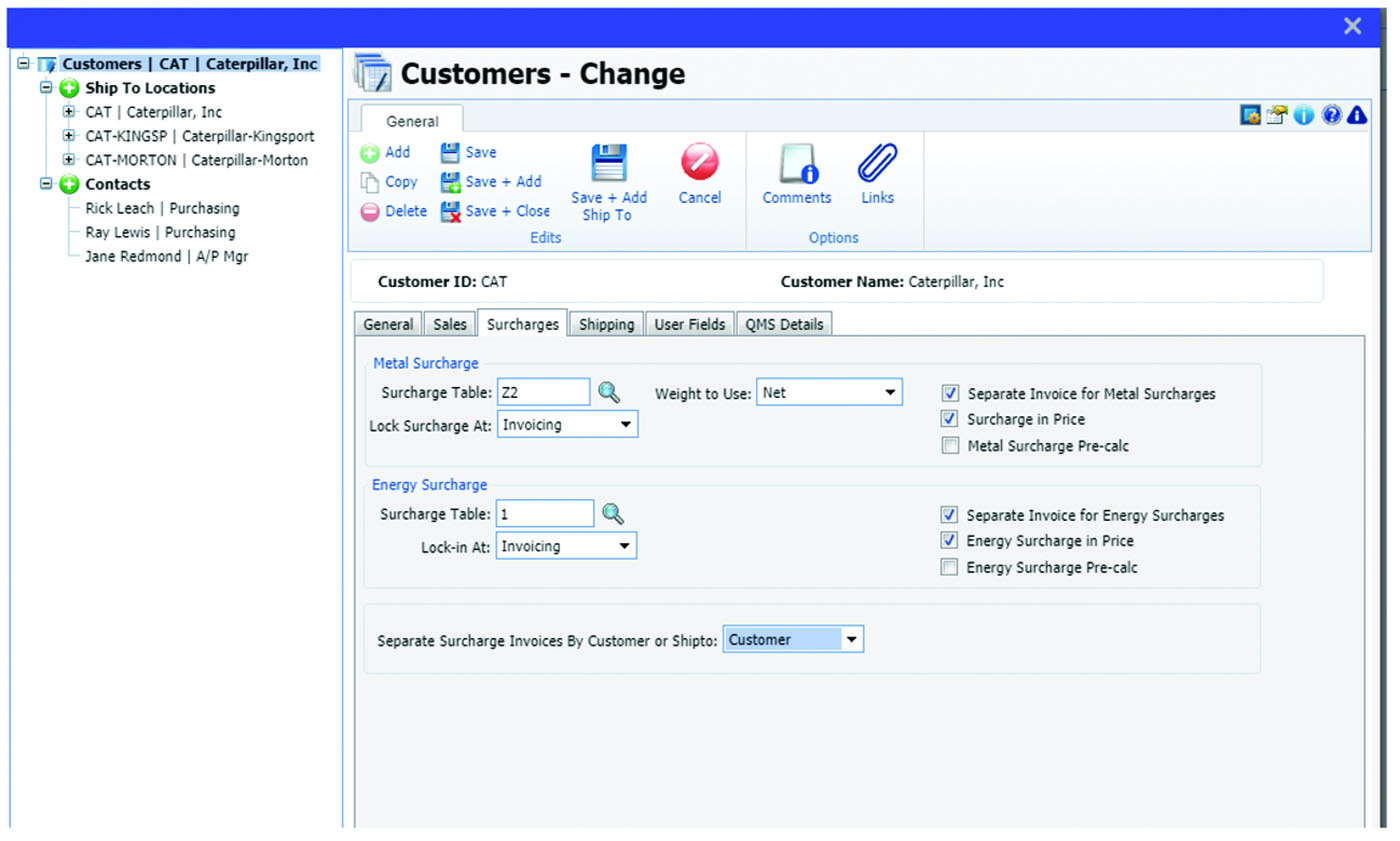Expand CAT-KINGSP node
Screen dimensions: 1400x841
tap(68, 136)
